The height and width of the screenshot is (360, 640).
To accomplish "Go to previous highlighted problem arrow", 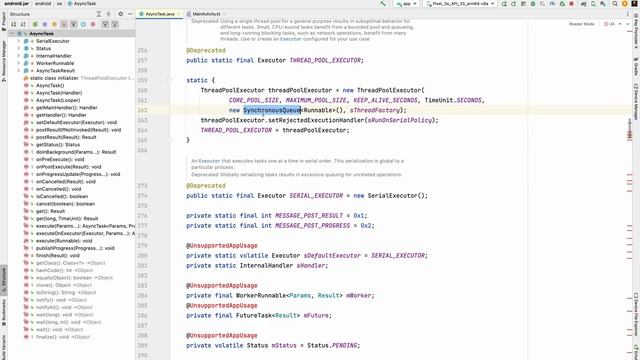I will coord(620,24).
